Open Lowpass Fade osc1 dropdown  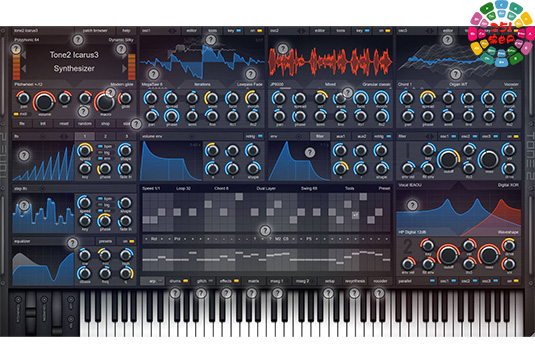pyautogui.click(x=250, y=84)
